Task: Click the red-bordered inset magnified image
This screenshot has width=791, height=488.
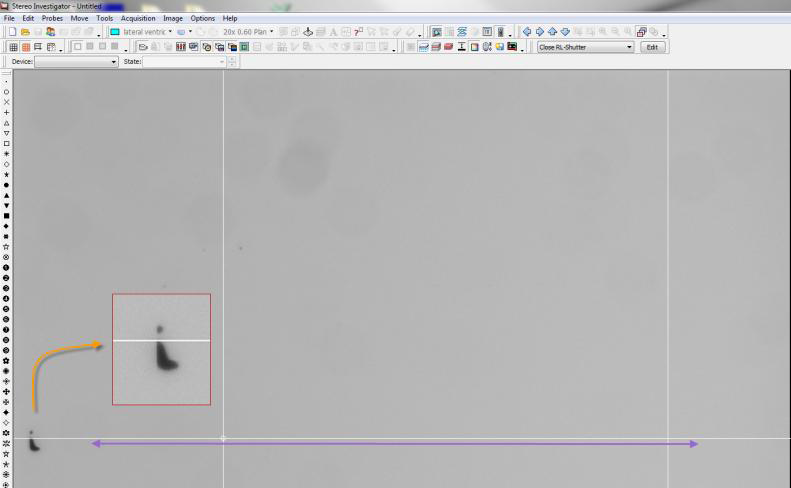Action: (x=161, y=349)
